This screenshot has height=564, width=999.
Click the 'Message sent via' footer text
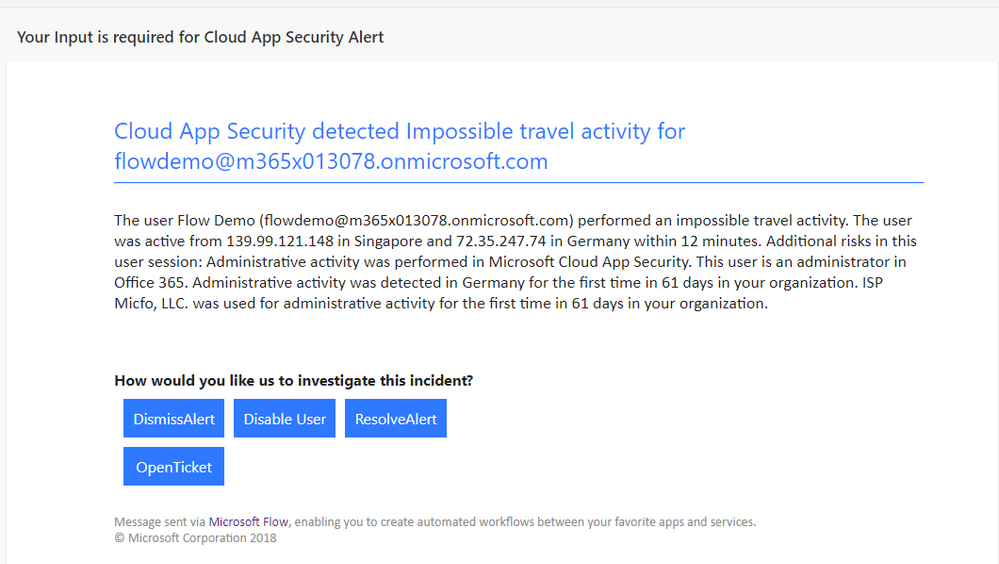(x=159, y=522)
